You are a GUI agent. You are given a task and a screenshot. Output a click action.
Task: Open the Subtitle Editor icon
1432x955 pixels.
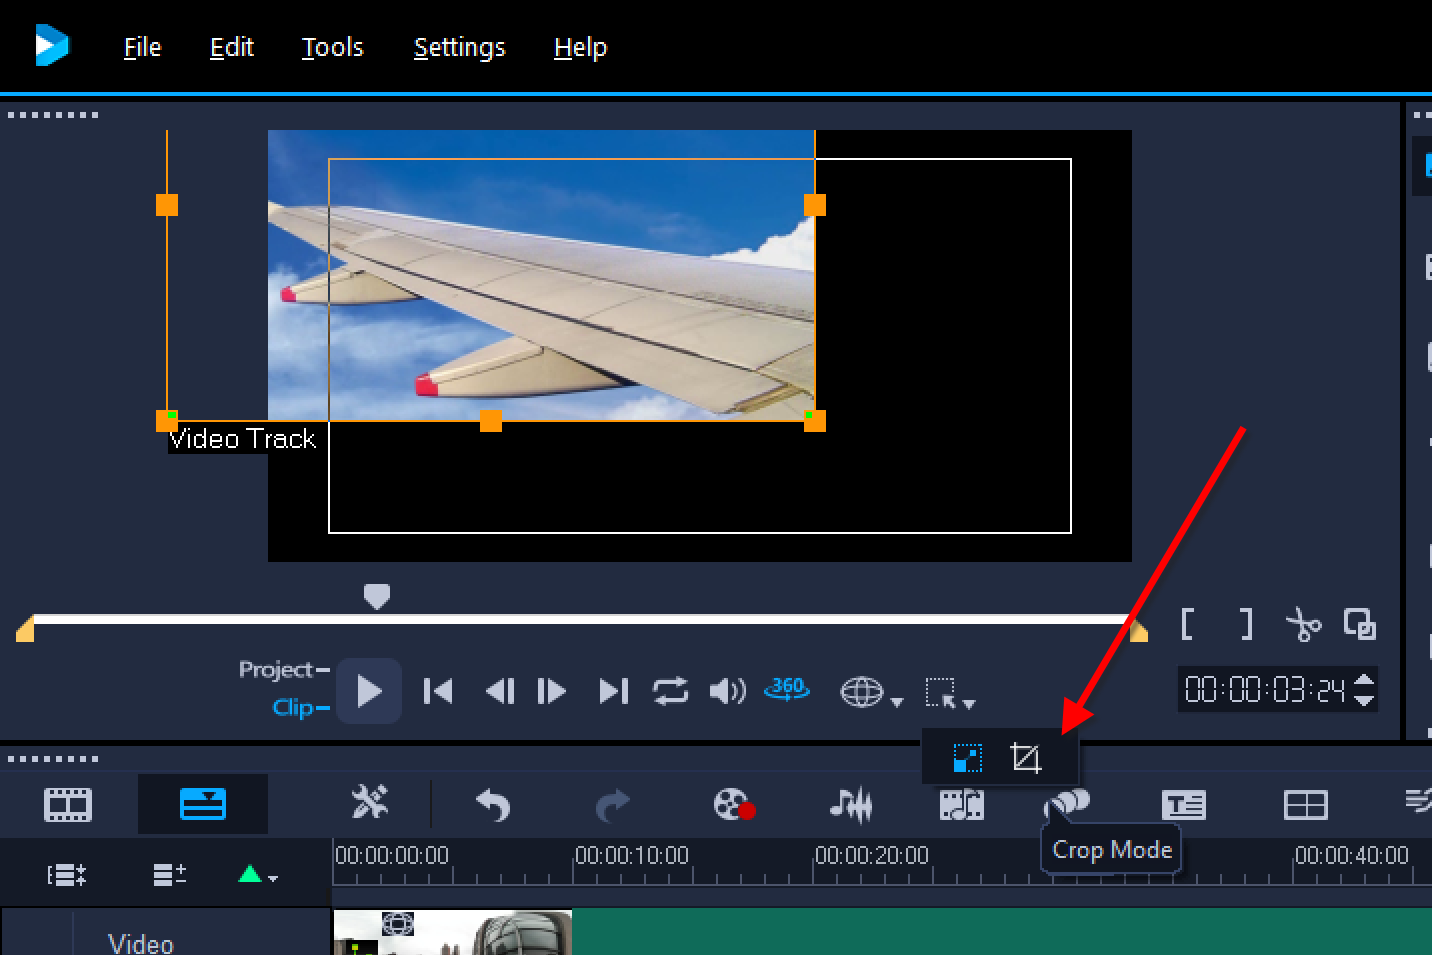tap(1184, 805)
